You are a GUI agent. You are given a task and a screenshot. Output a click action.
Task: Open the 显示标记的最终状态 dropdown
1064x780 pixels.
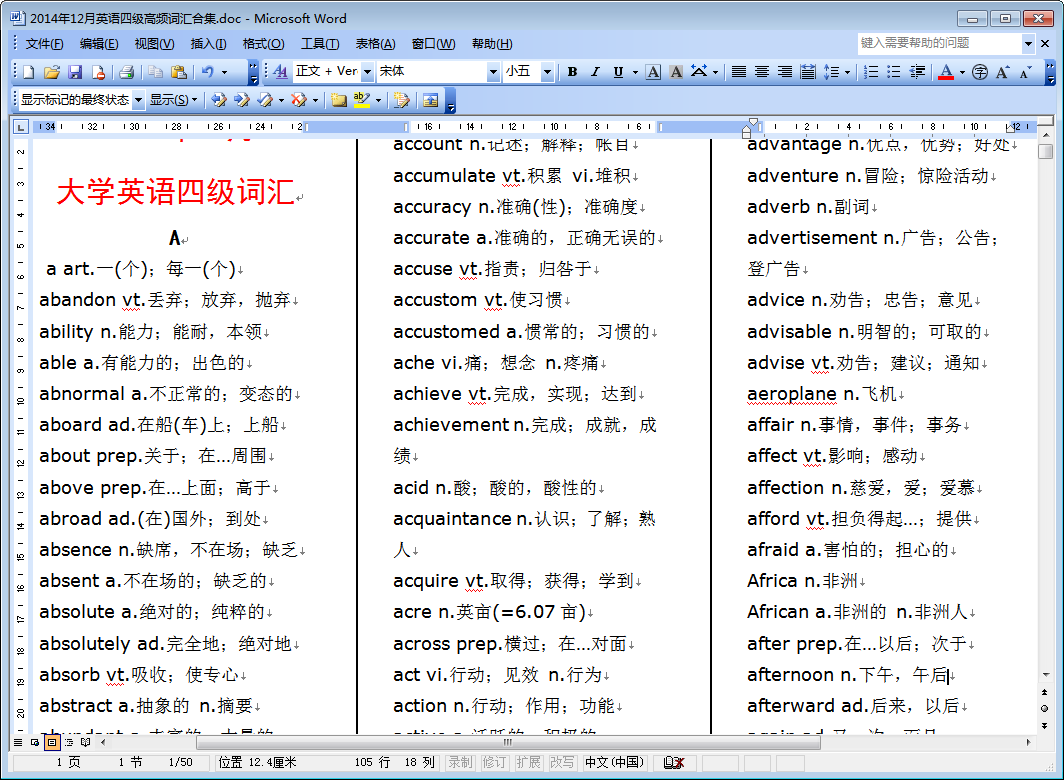tap(138, 100)
